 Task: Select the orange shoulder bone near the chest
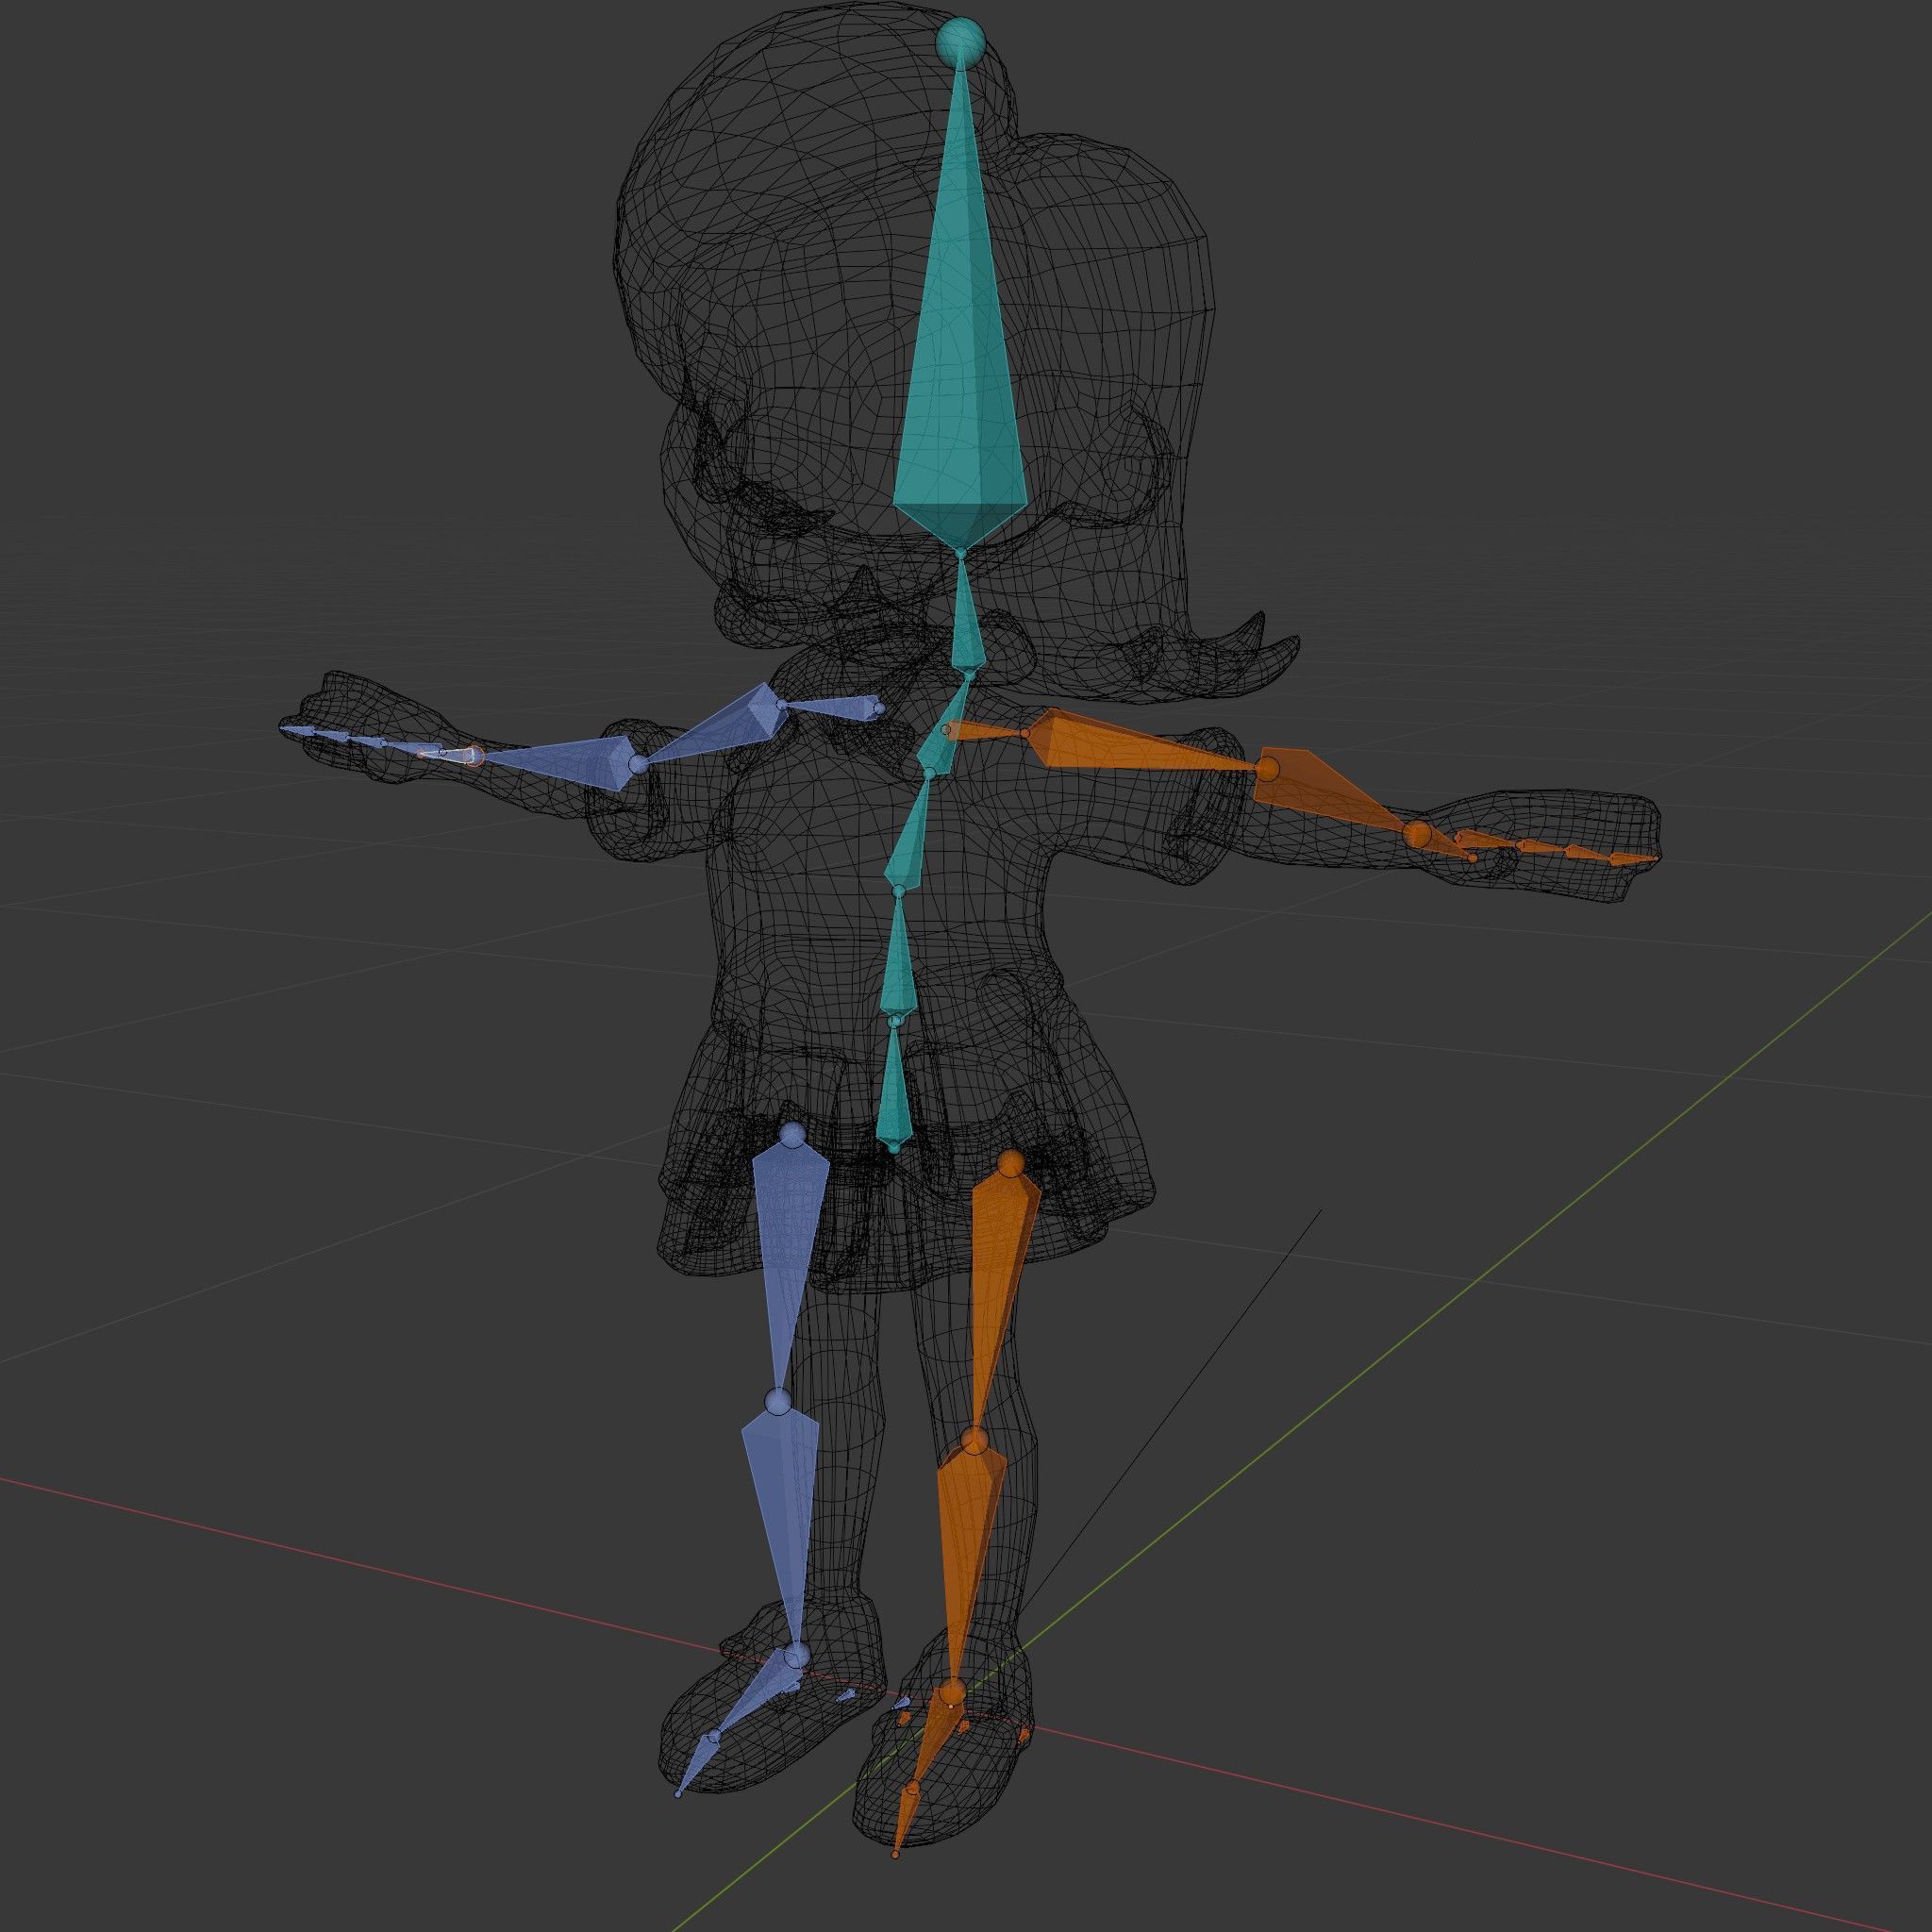[x=986, y=730]
